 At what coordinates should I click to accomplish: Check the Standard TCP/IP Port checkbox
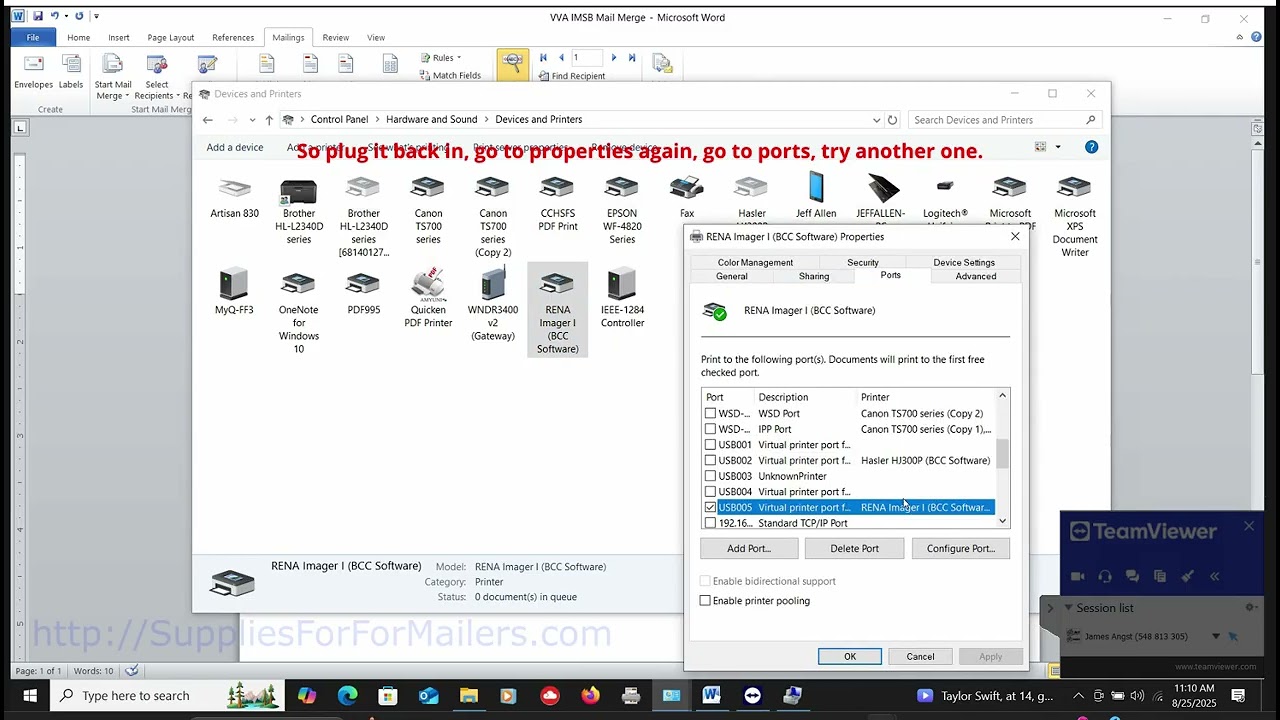click(x=710, y=523)
